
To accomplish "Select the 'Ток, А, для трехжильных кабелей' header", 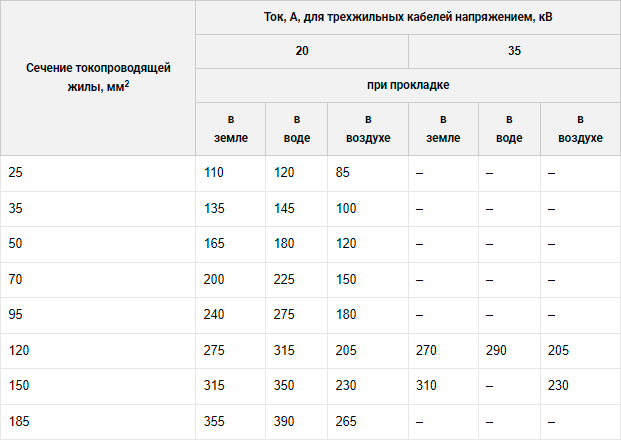I will click(408, 17).
